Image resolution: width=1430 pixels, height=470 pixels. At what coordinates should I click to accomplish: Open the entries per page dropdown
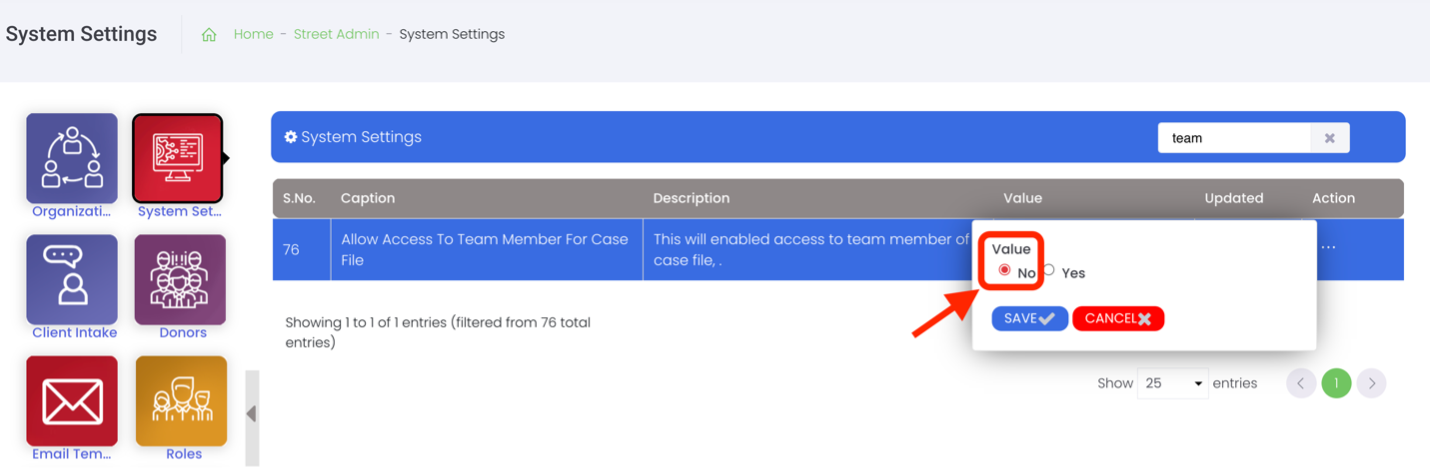(x=1173, y=383)
